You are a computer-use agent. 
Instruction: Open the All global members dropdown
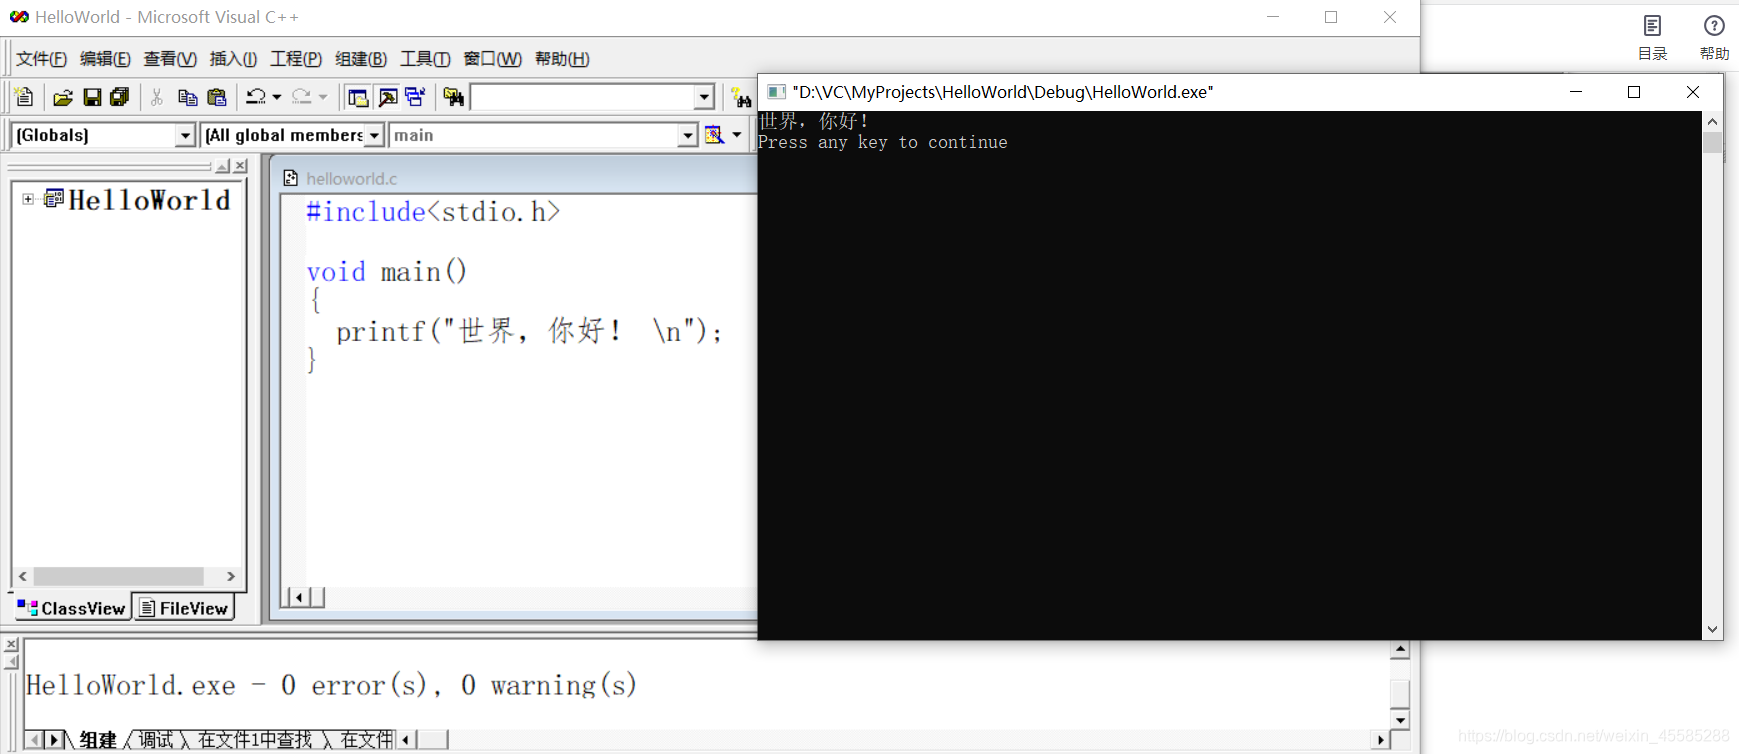(375, 135)
